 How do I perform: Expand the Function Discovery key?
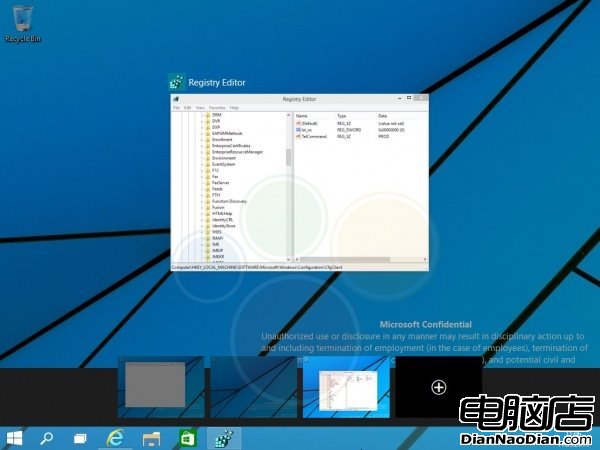point(202,201)
